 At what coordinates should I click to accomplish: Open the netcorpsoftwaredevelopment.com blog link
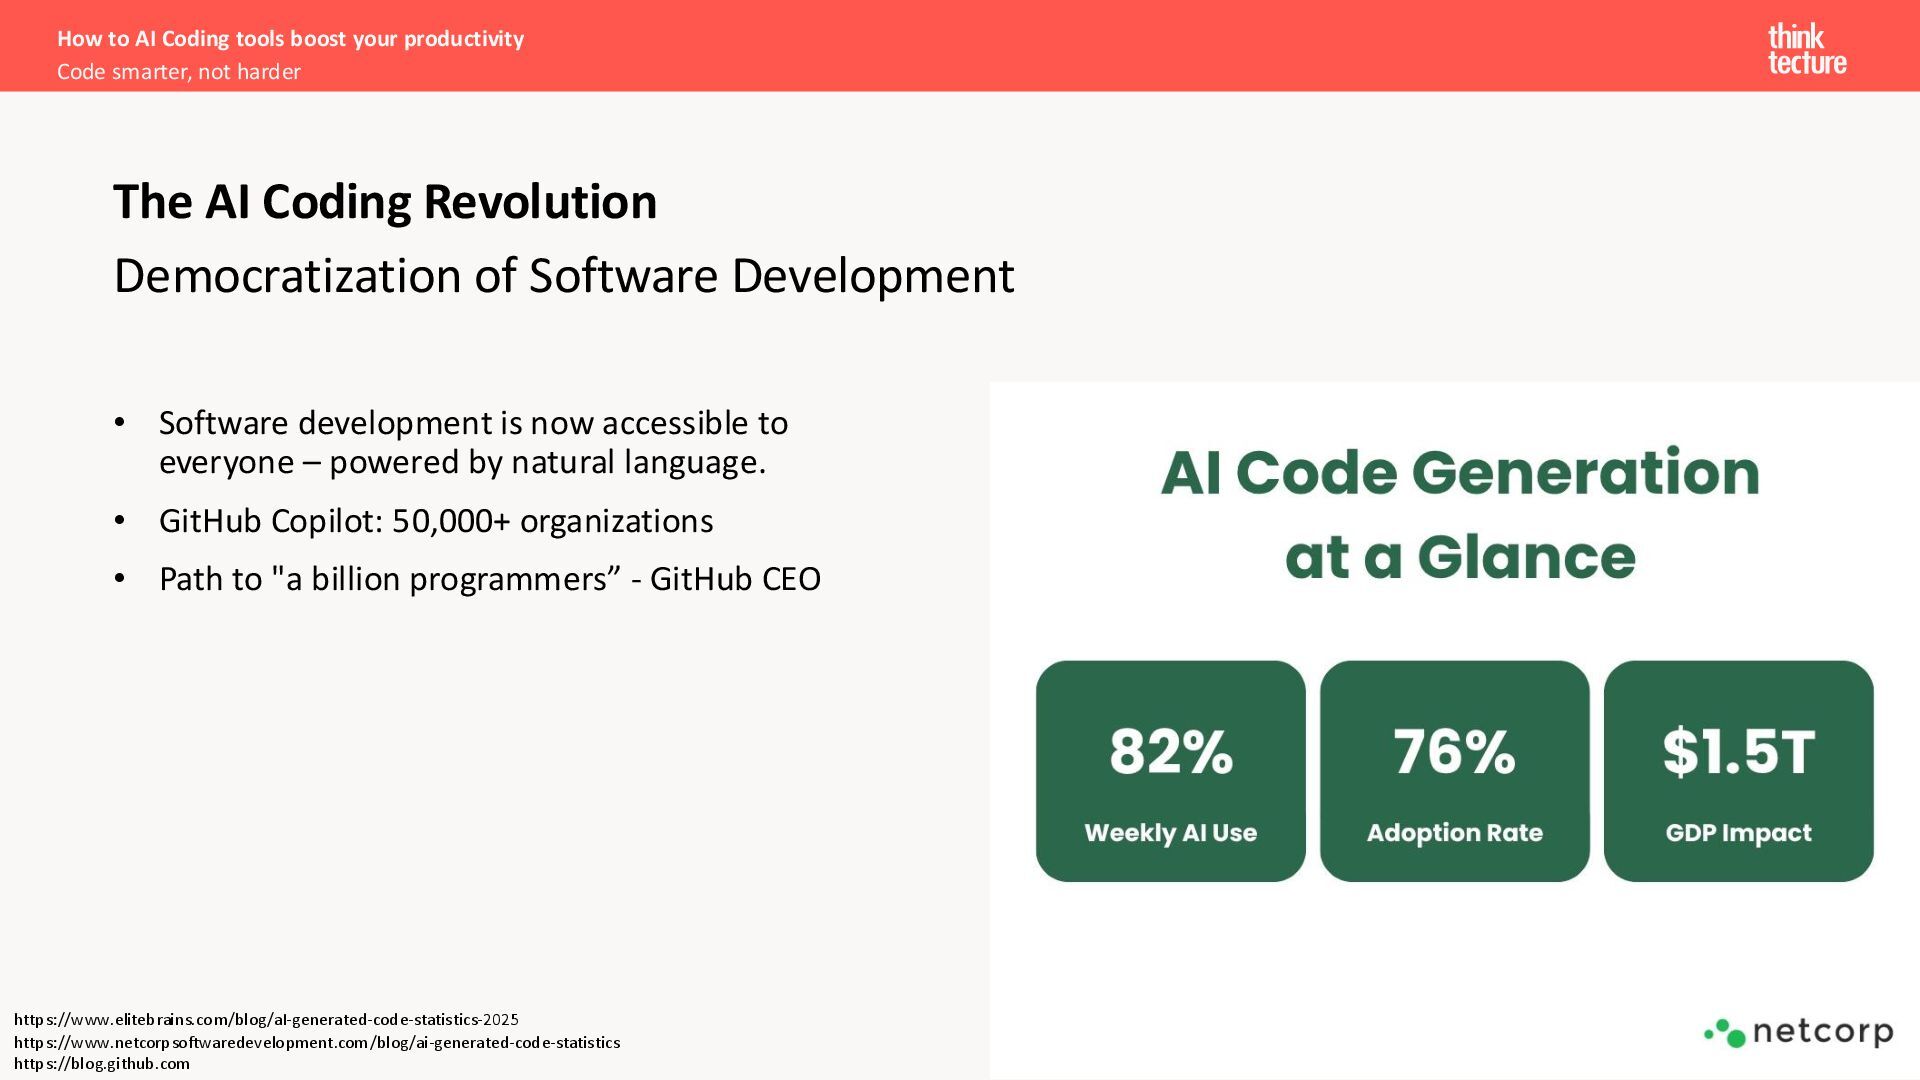(x=317, y=1042)
